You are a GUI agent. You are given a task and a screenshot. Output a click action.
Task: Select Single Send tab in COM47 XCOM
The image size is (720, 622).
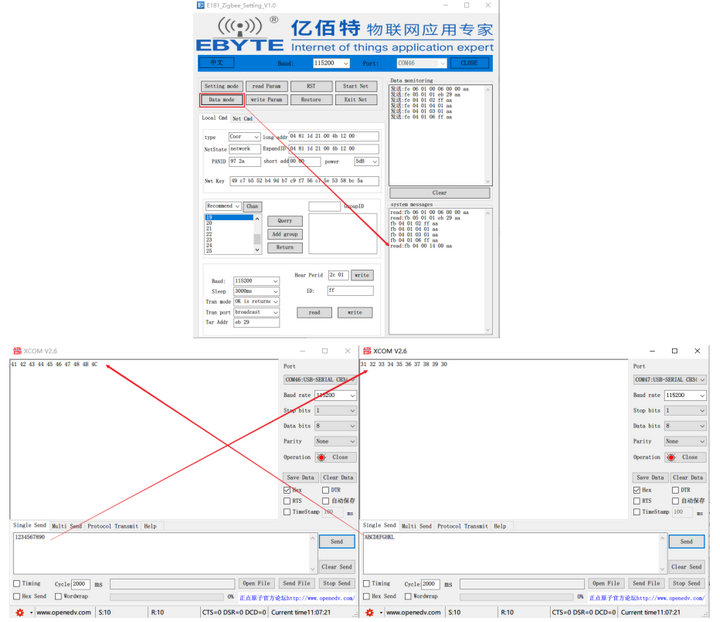[379, 525]
